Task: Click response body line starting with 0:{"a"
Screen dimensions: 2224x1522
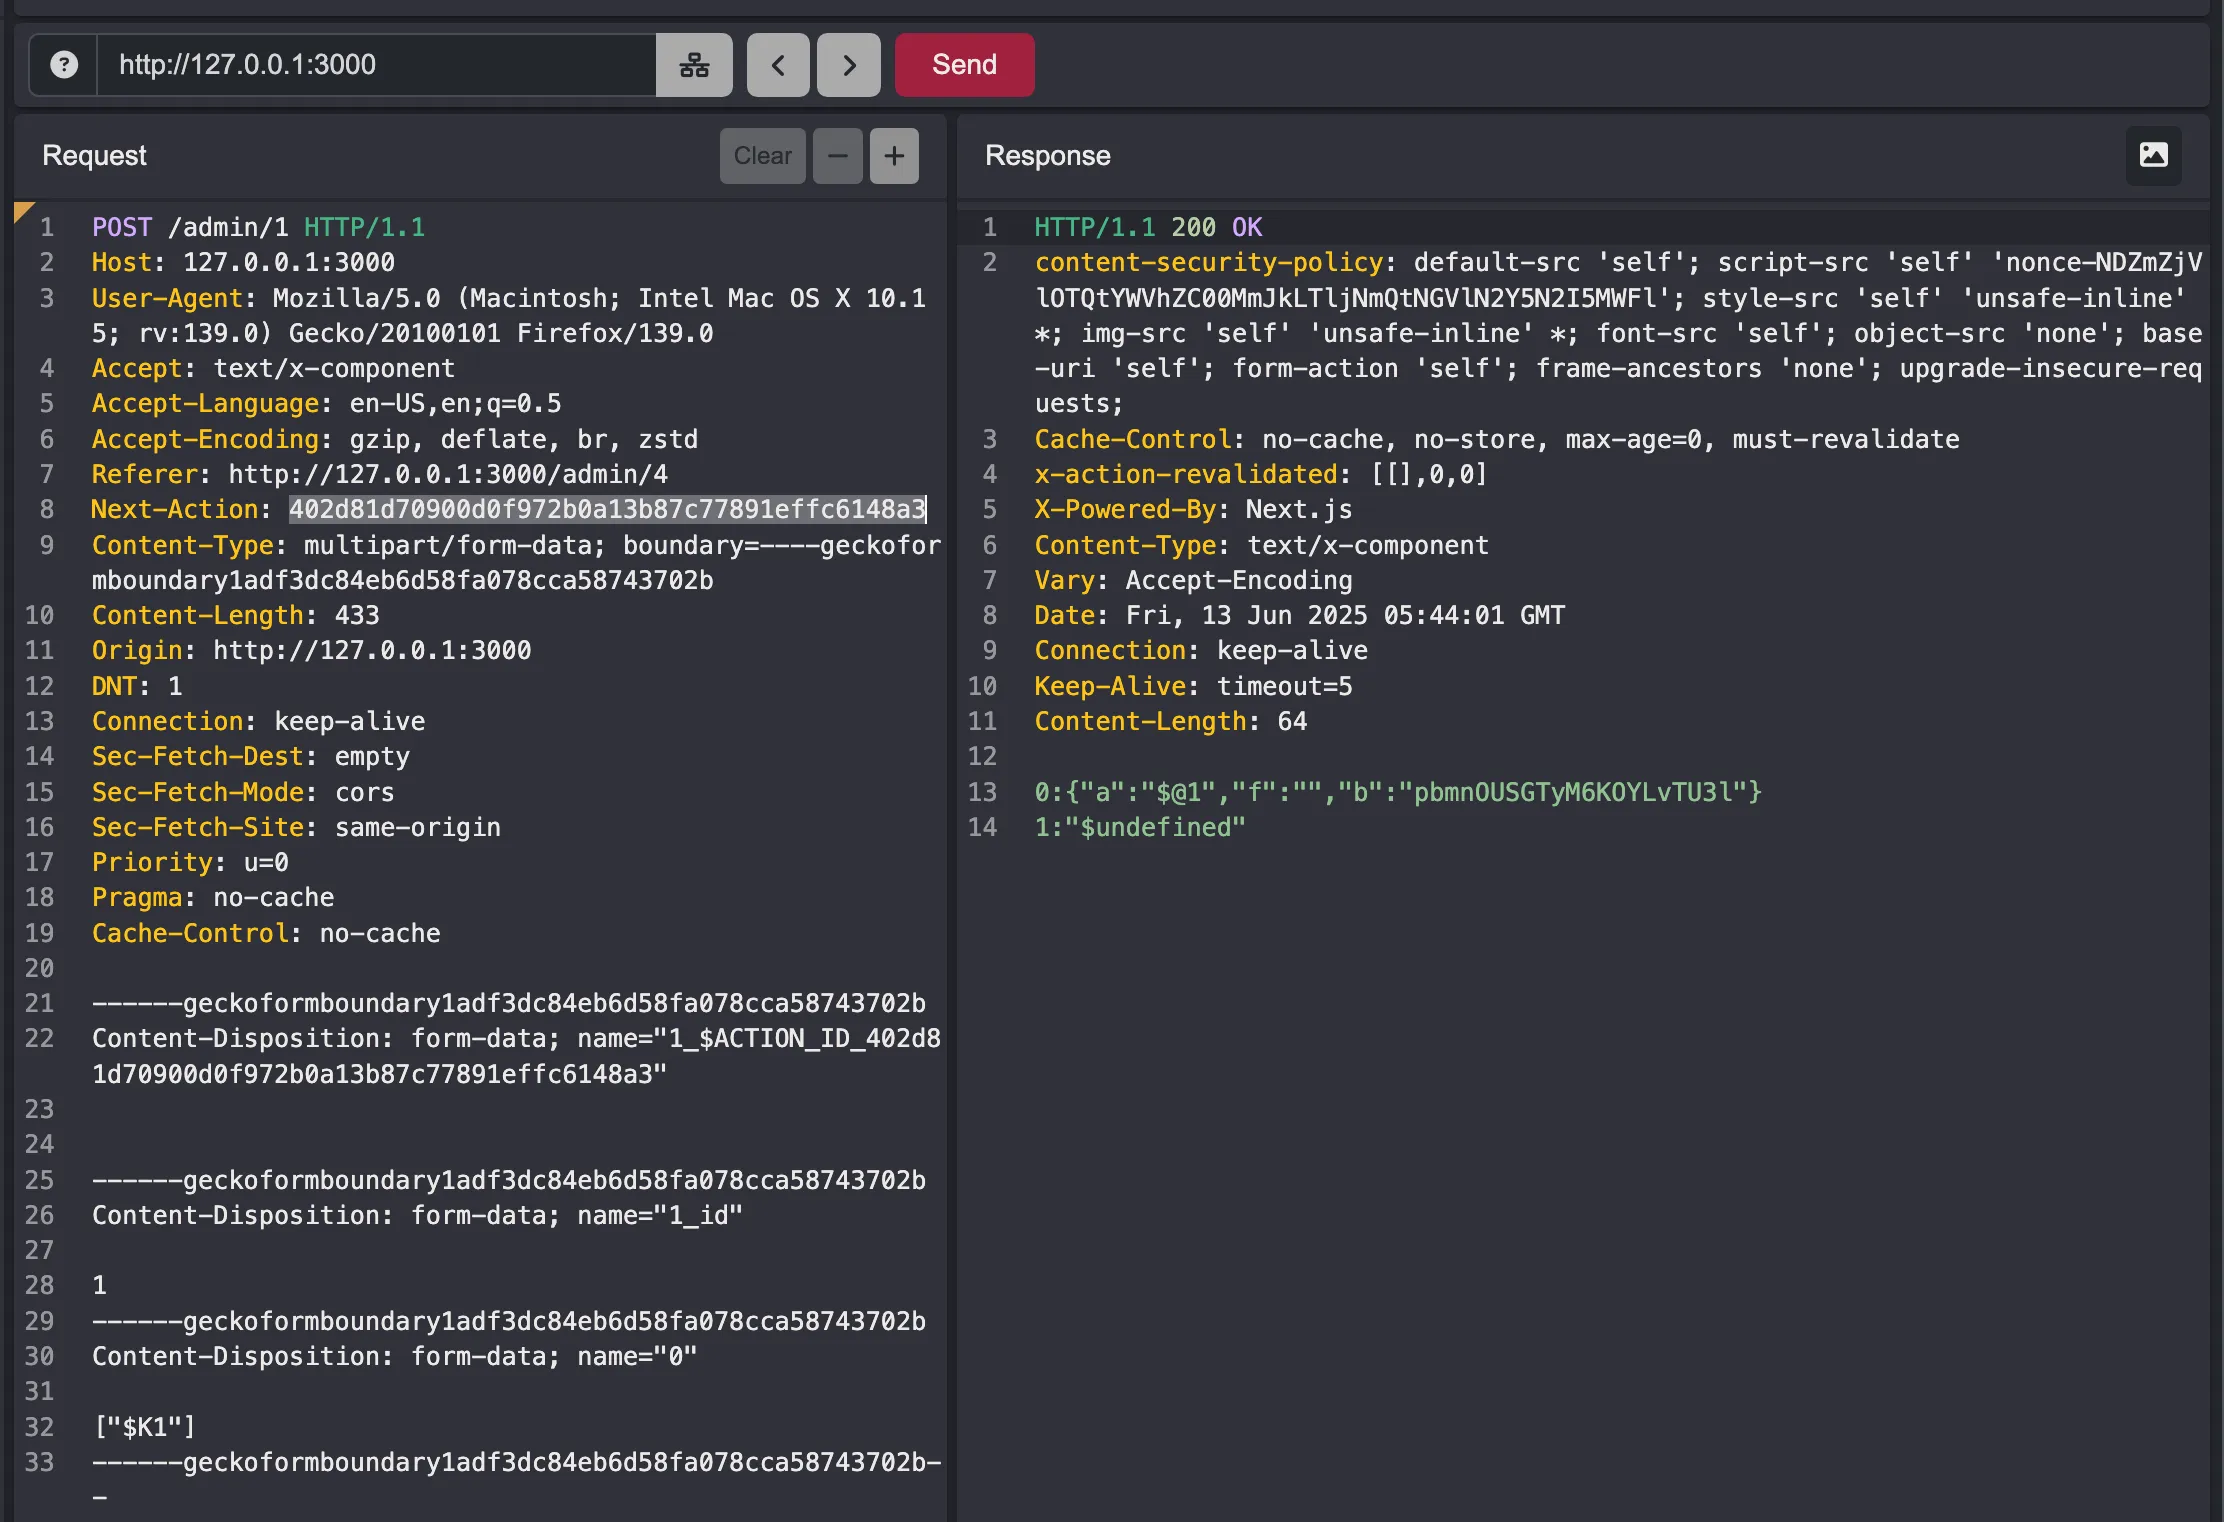Action: [1397, 792]
